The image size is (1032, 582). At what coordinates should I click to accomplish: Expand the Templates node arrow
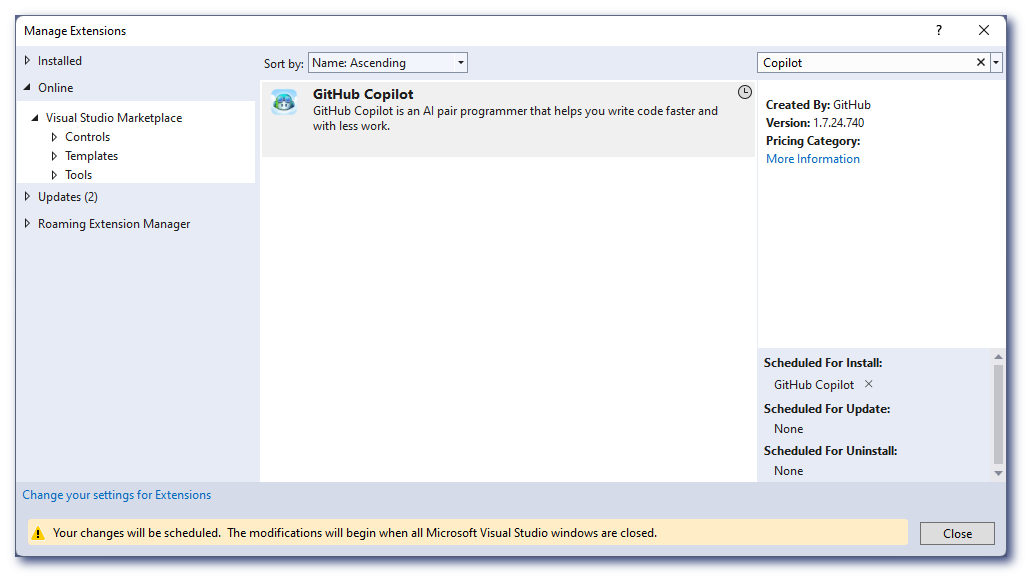tap(54, 156)
